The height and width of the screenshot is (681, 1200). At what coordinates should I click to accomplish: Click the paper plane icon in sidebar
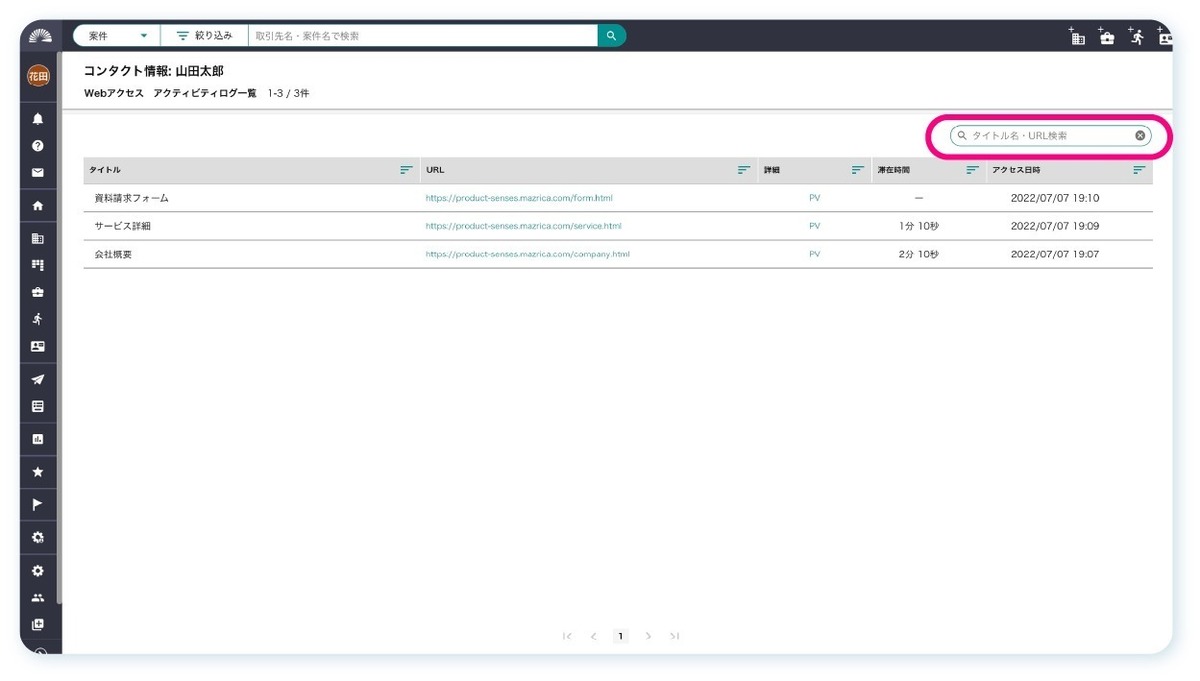point(38,380)
